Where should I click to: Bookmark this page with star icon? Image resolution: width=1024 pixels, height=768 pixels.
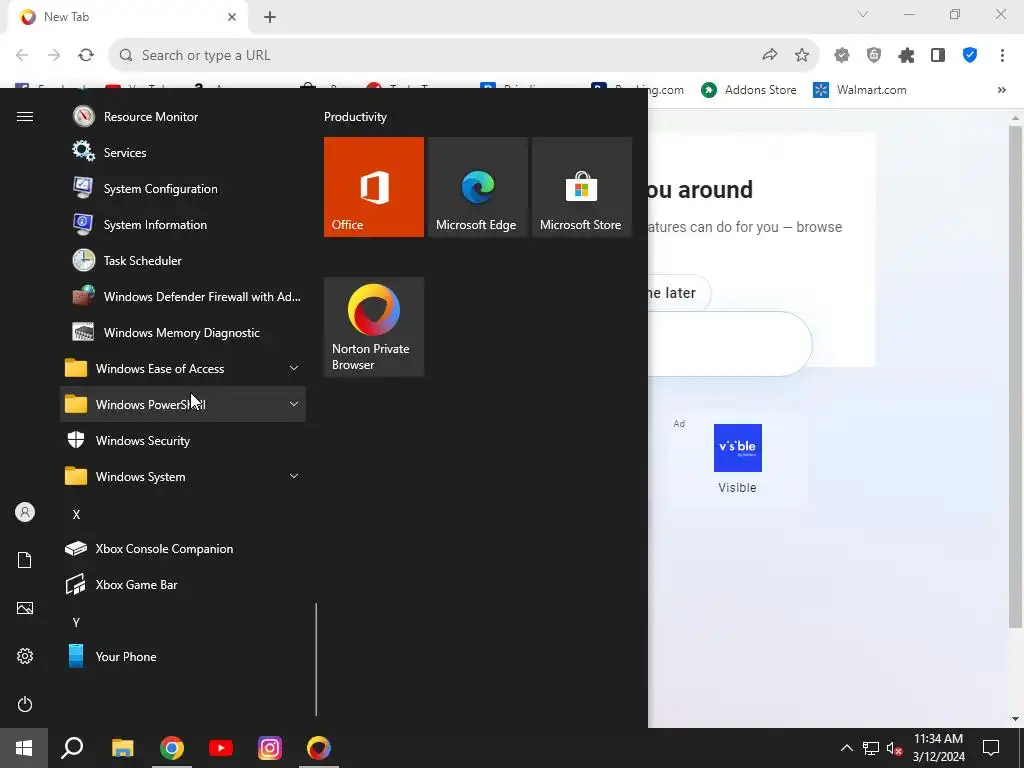[802, 56]
